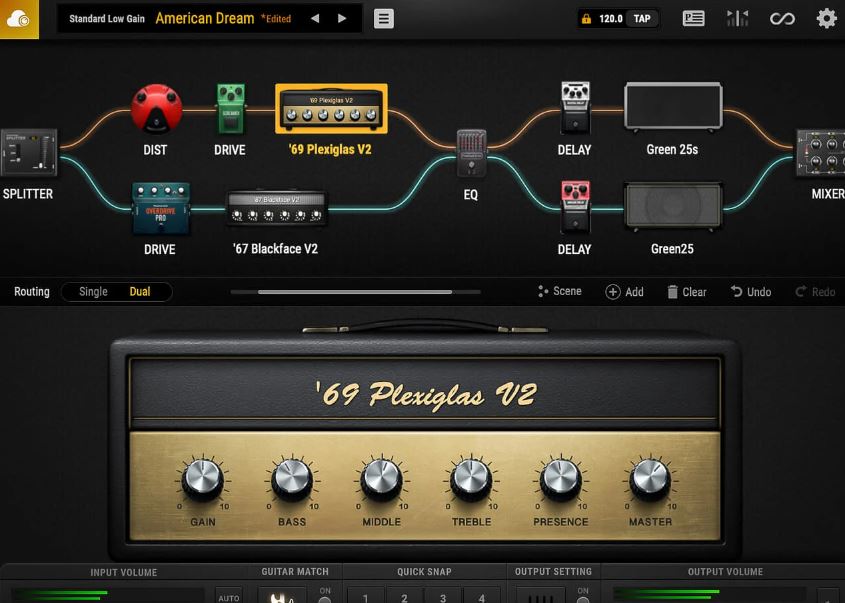The image size is (845, 603).
Task: Switch routing to Single
Action: click(x=93, y=292)
